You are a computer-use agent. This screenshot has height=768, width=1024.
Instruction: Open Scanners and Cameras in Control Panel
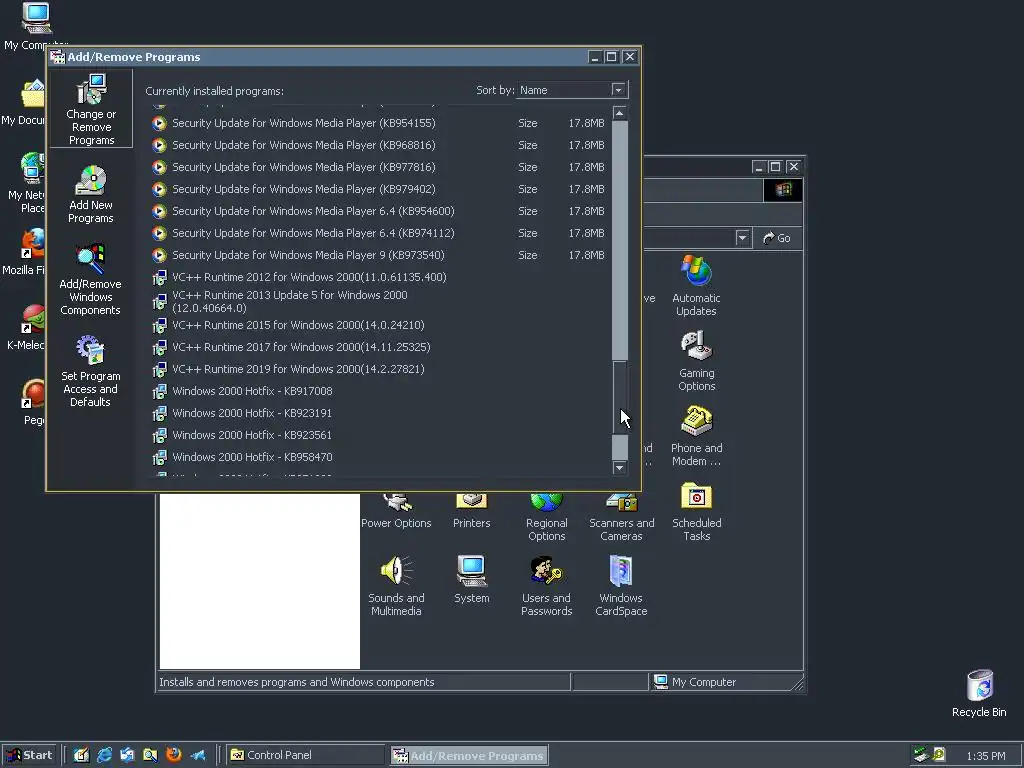pyautogui.click(x=621, y=516)
